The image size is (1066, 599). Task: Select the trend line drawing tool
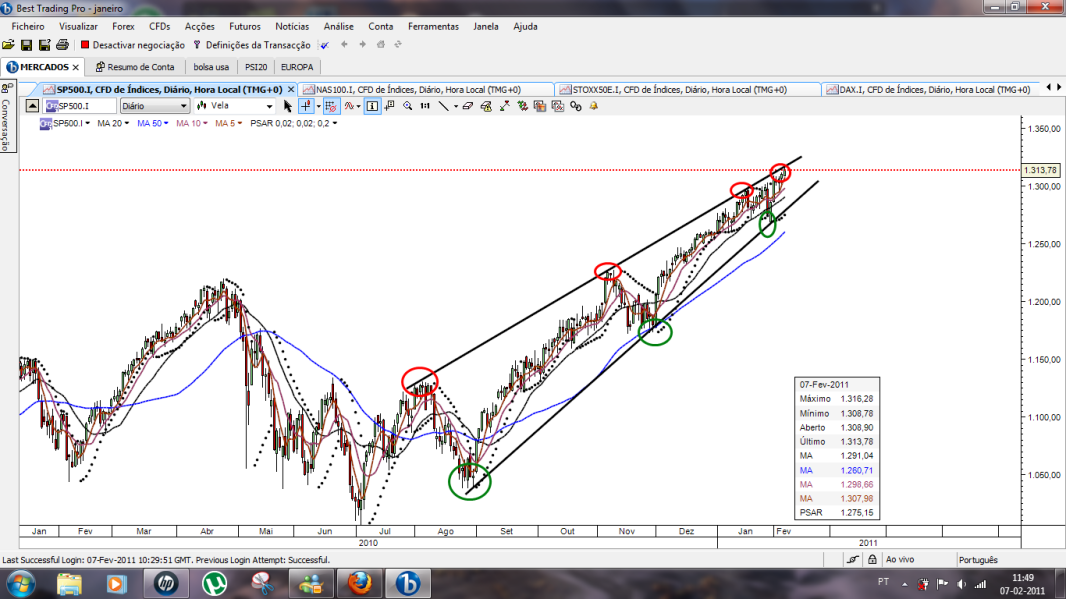(x=443, y=106)
